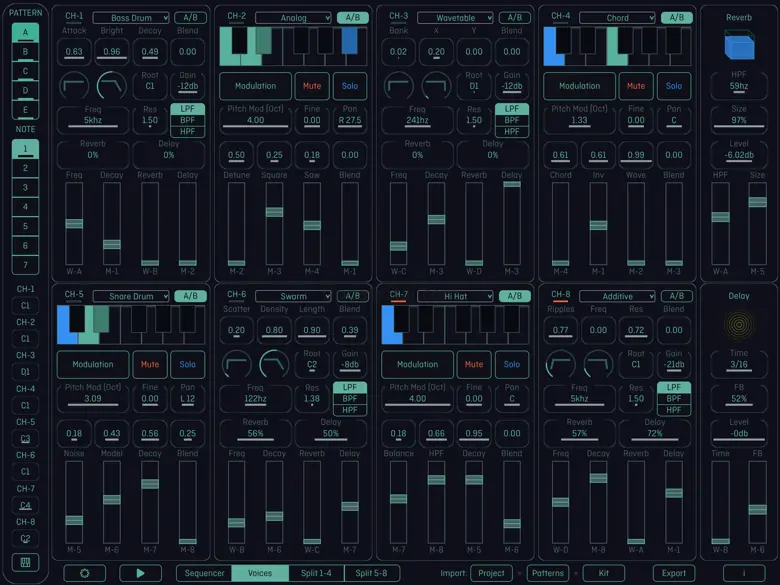
Task: Select note slot 3
Action: [25, 188]
